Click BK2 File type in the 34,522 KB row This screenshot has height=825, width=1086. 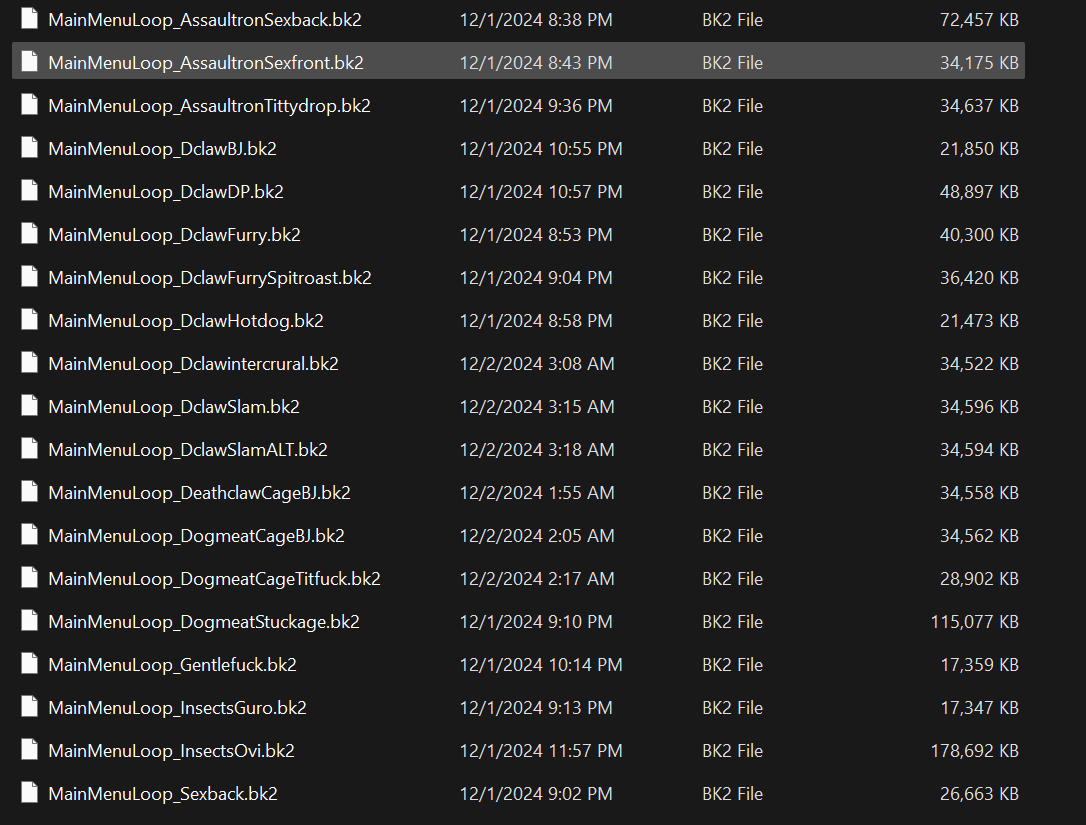point(732,364)
